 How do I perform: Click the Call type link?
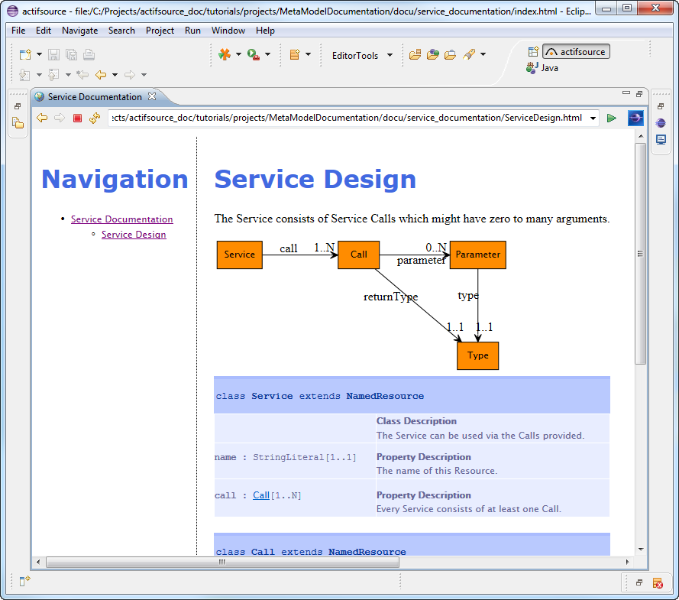pyautogui.click(x=261, y=495)
